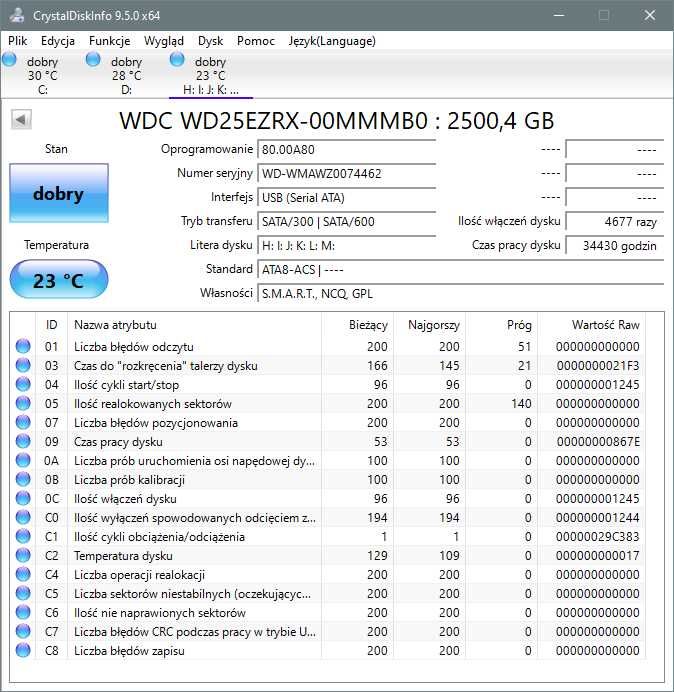Click status orb for attribute C6 uncorrectable sectors
Screen dimensions: 674x692
pos(23,612)
